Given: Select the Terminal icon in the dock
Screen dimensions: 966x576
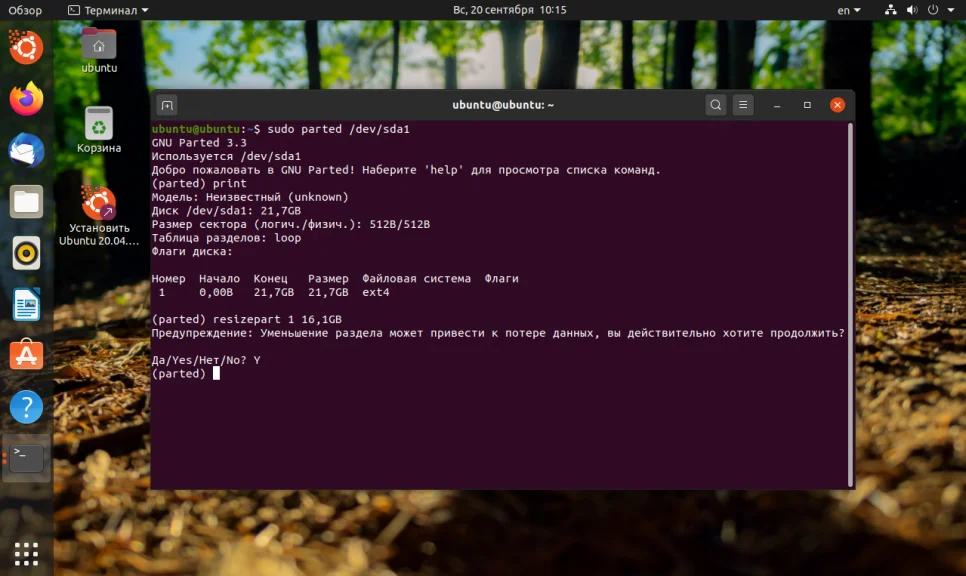Looking at the screenshot, I should point(26,458).
